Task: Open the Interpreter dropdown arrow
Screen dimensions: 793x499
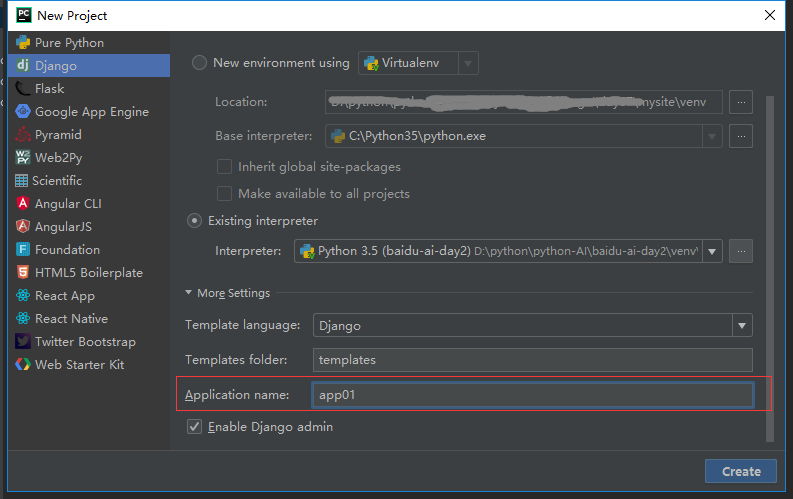Action: [712, 251]
